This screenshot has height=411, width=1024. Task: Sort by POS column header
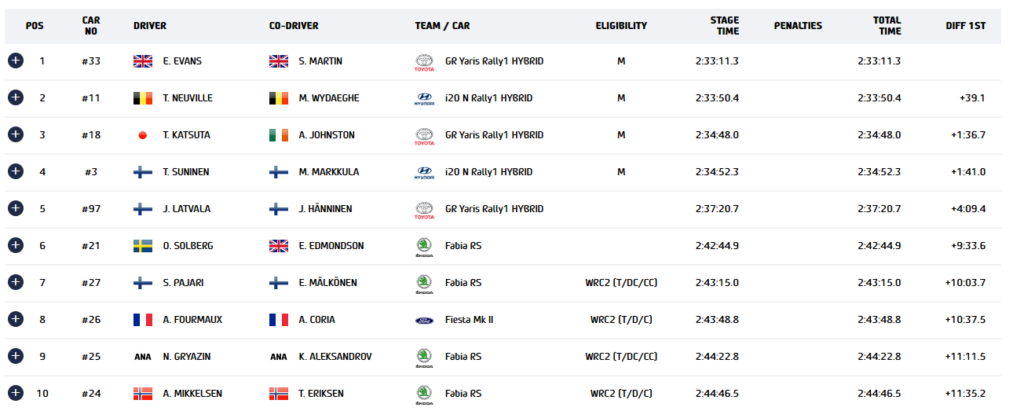click(x=35, y=26)
